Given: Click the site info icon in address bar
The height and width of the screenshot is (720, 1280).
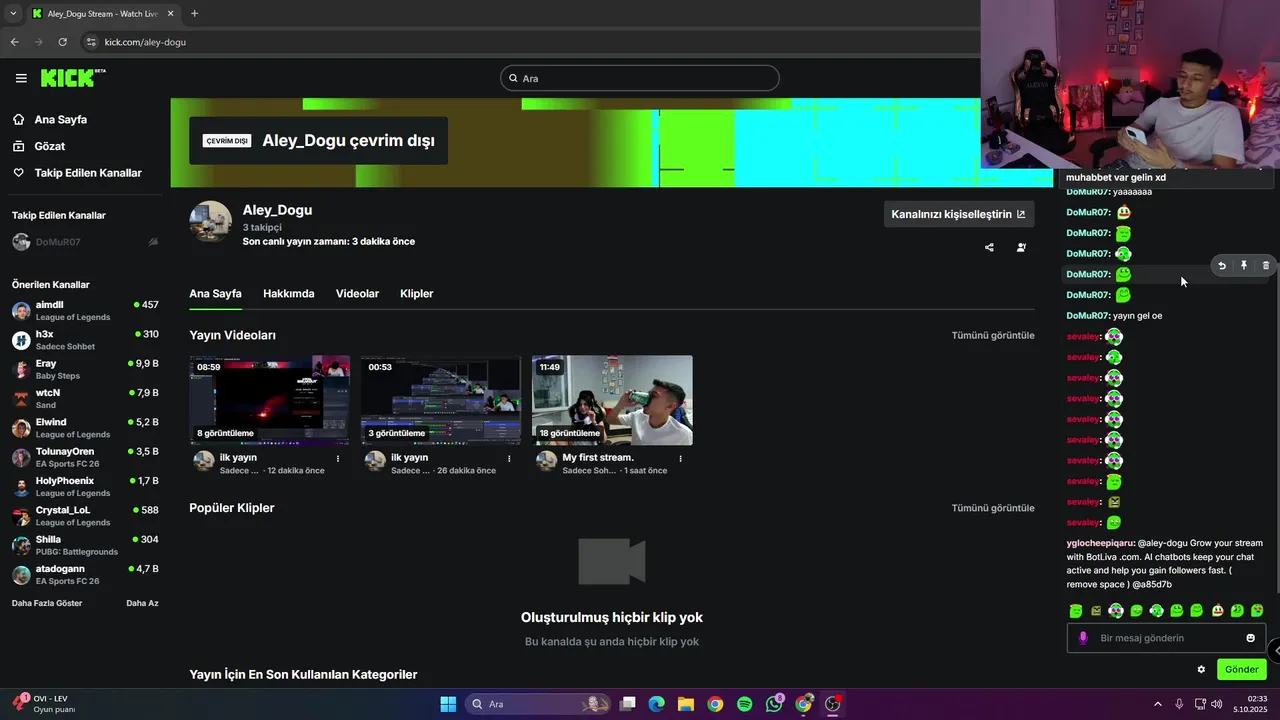Looking at the screenshot, I should [x=91, y=42].
